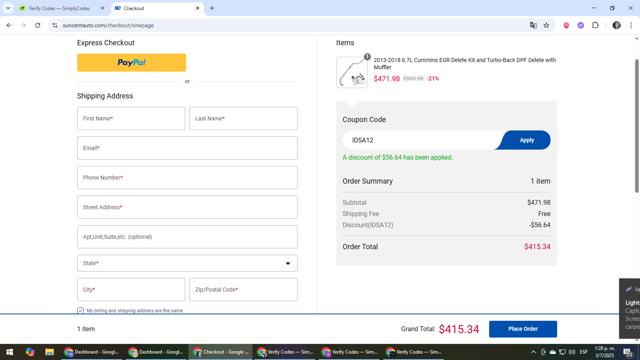640x360 pixels.
Task: Open the Extensions puzzle icon
Action: tap(595, 25)
